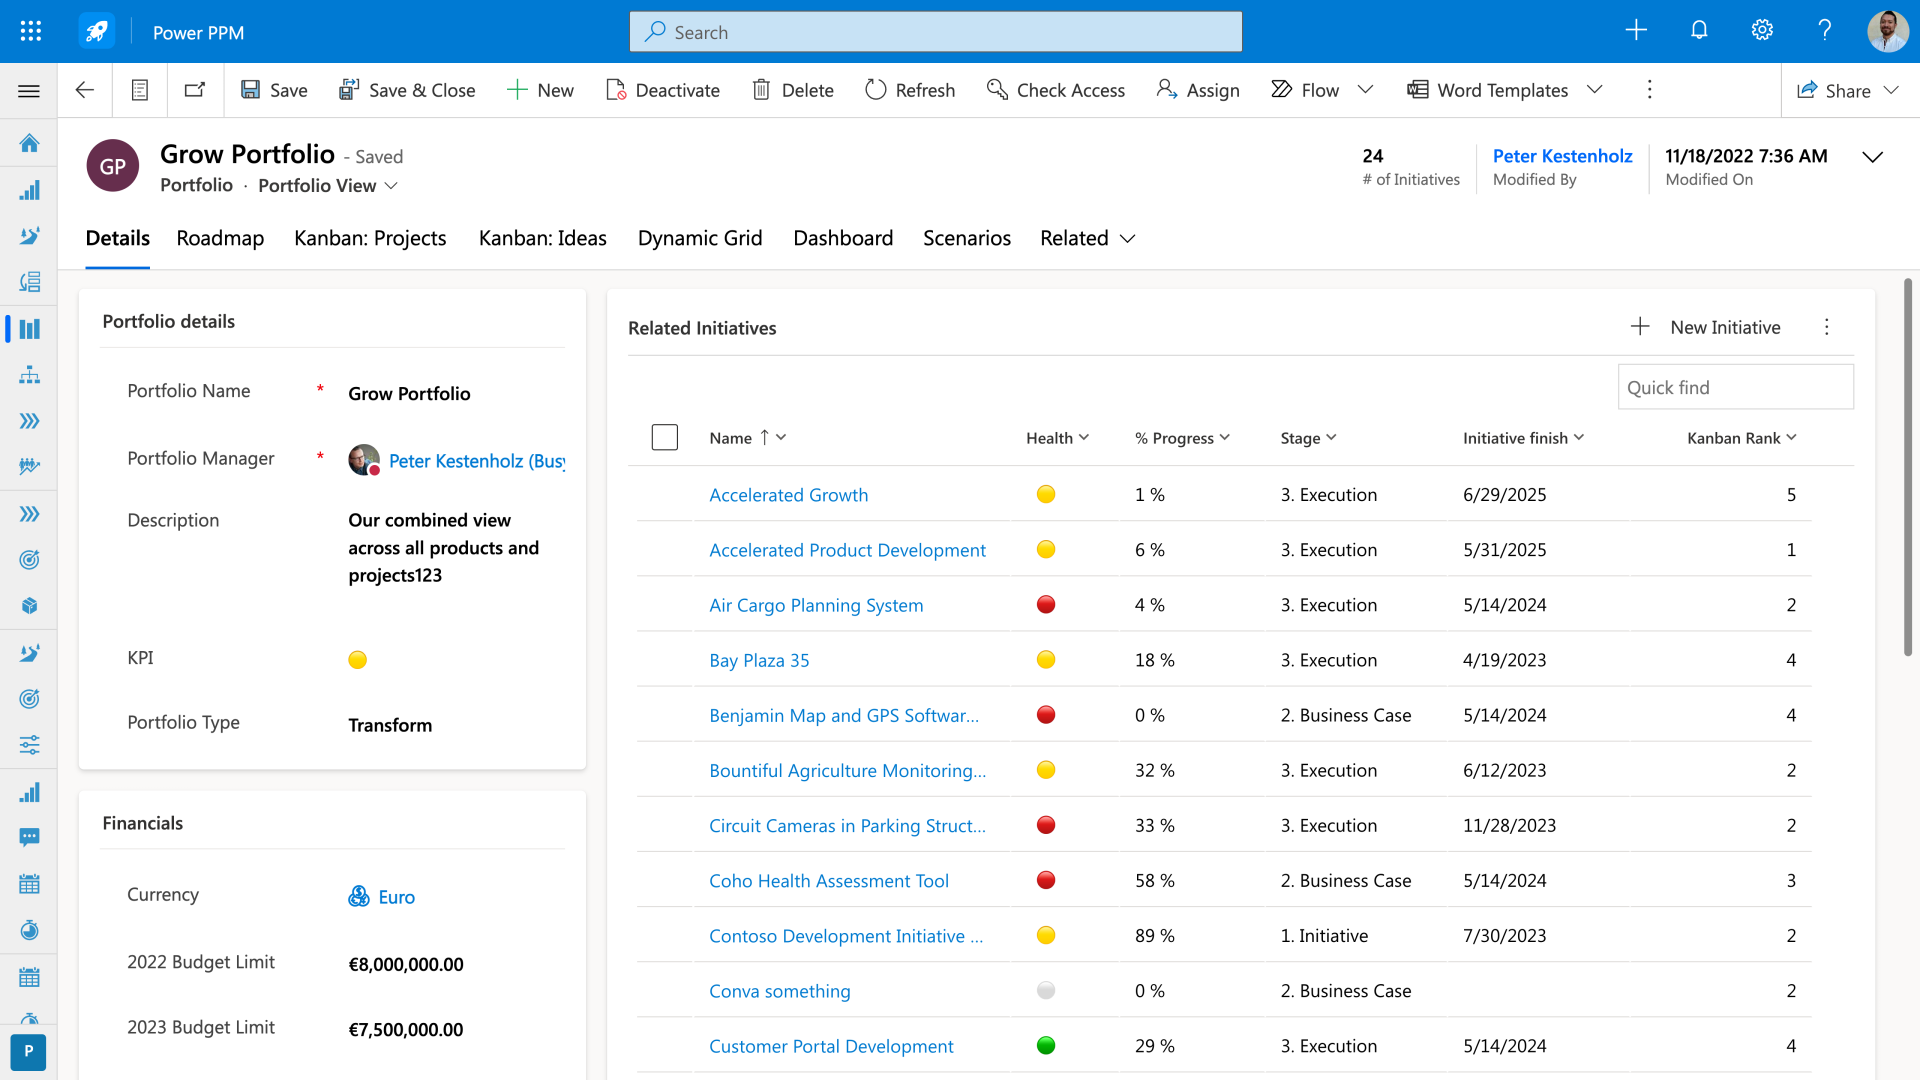Click Refresh in the command bar
Image resolution: width=1920 pixels, height=1080 pixels.
coord(910,90)
